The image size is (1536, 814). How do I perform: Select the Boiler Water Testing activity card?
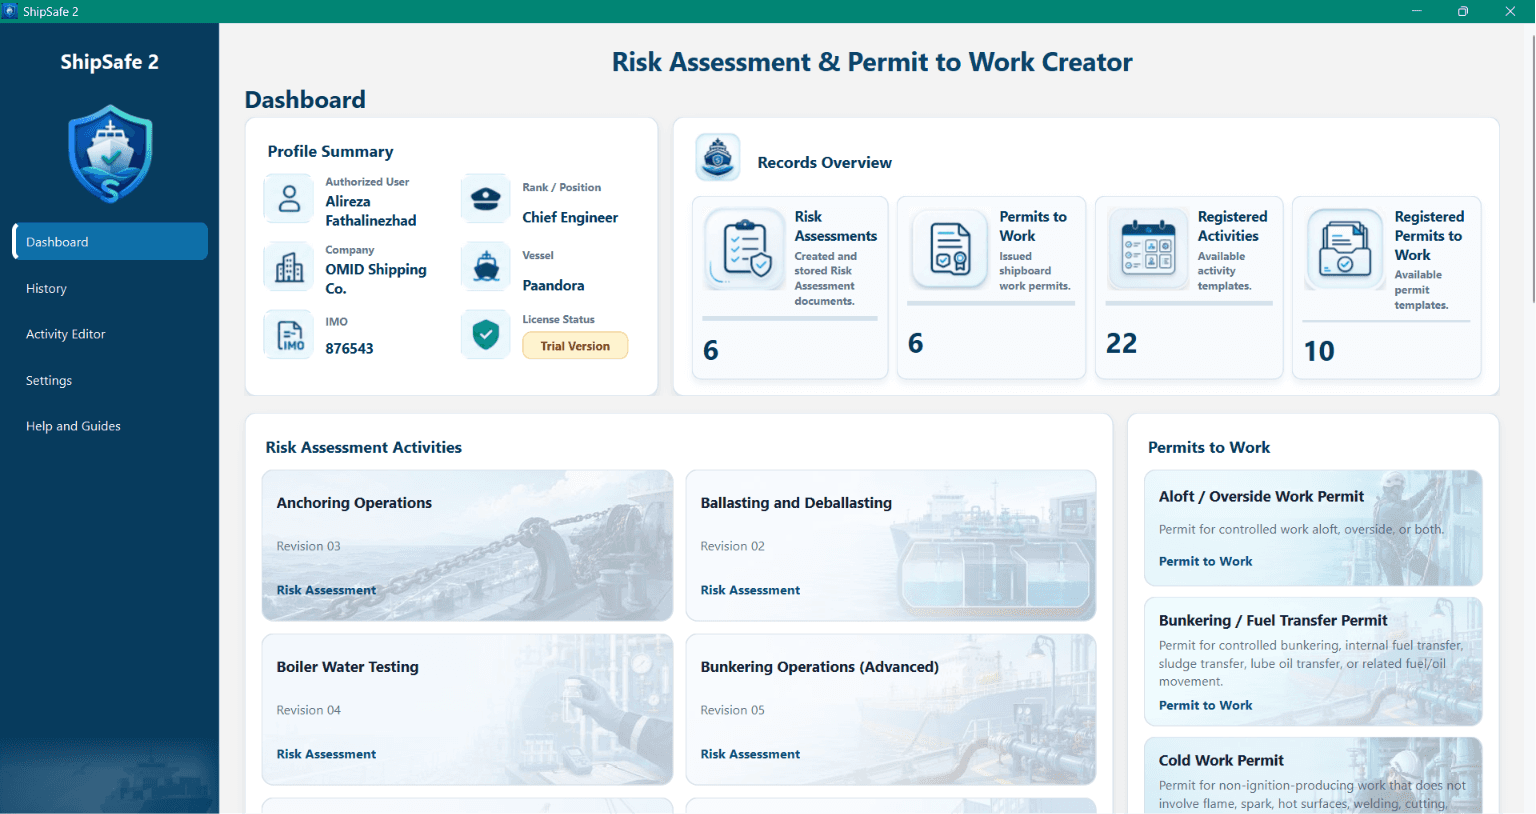pos(467,709)
